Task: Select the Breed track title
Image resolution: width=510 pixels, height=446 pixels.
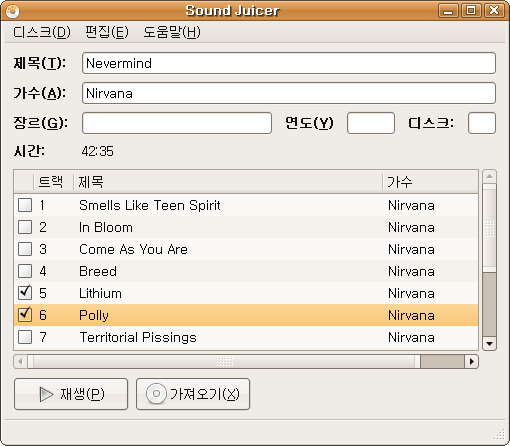Action: point(98,271)
